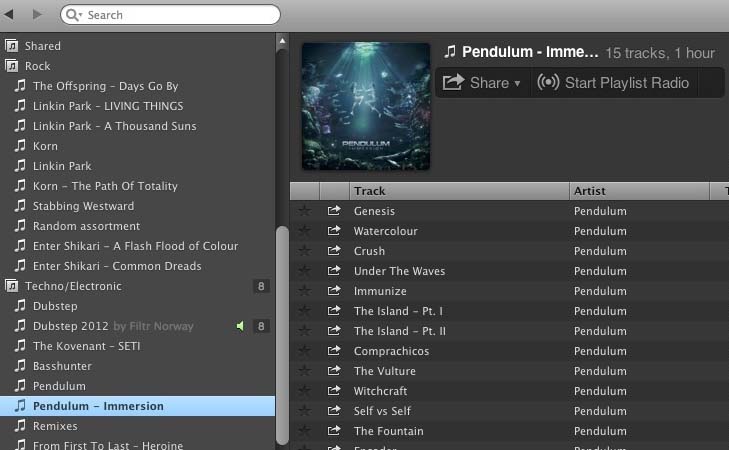This screenshot has width=729, height=450.
Task: Share The Vulture via its share icon
Action: pos(334,371)
